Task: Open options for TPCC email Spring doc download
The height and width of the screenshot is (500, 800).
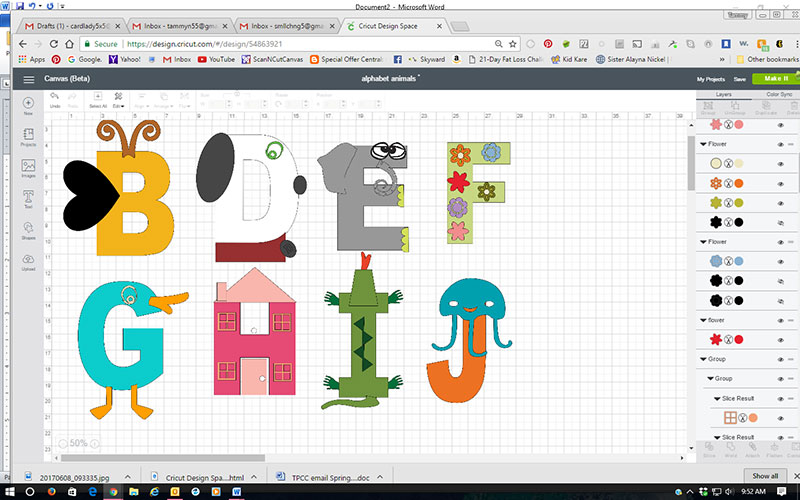Action: point(380,477)
